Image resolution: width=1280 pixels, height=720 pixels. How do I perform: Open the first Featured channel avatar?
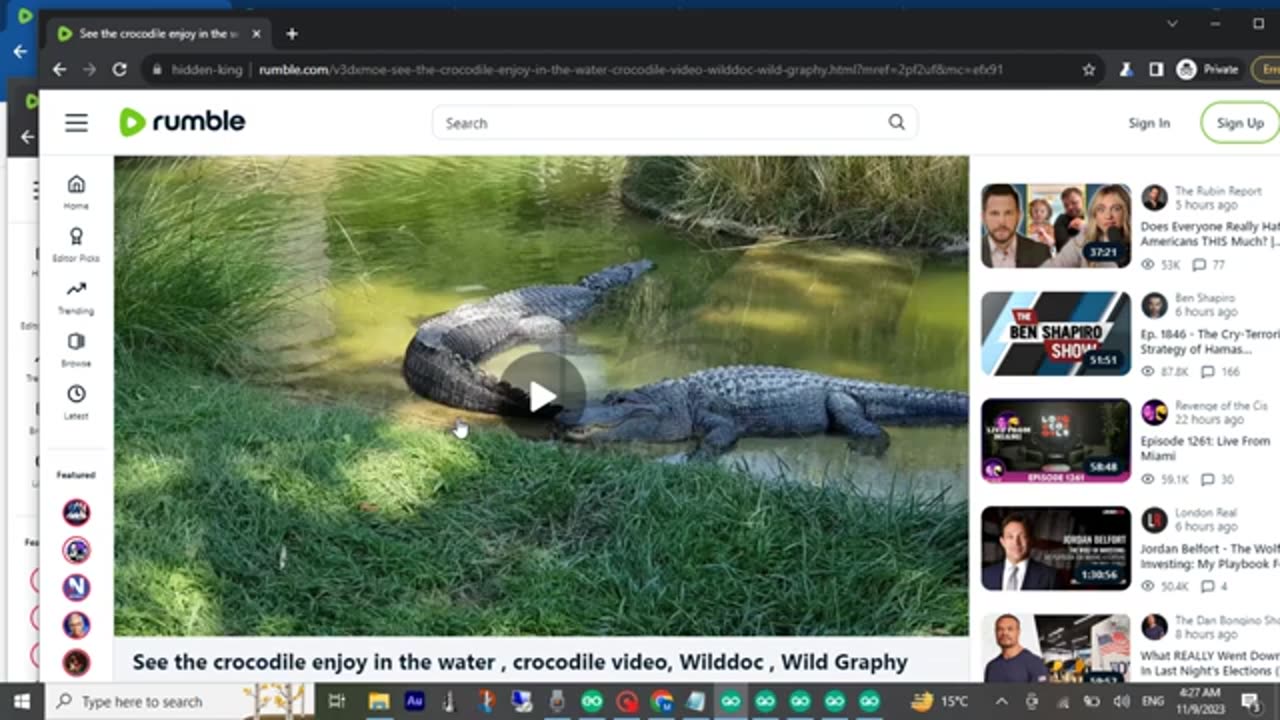point(77,513)
